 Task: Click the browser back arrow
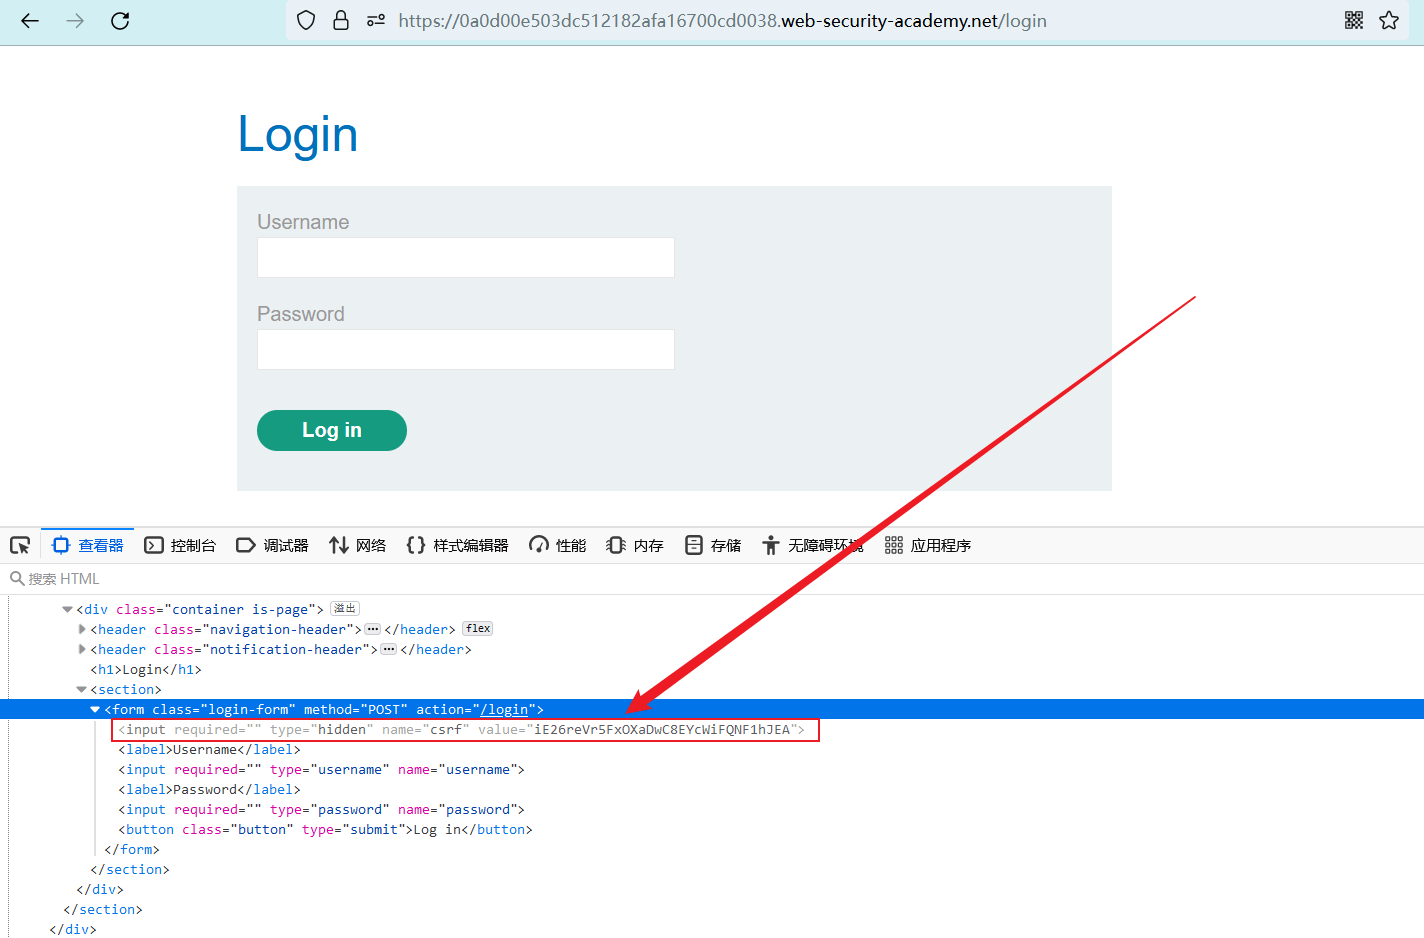click(30, 20)
